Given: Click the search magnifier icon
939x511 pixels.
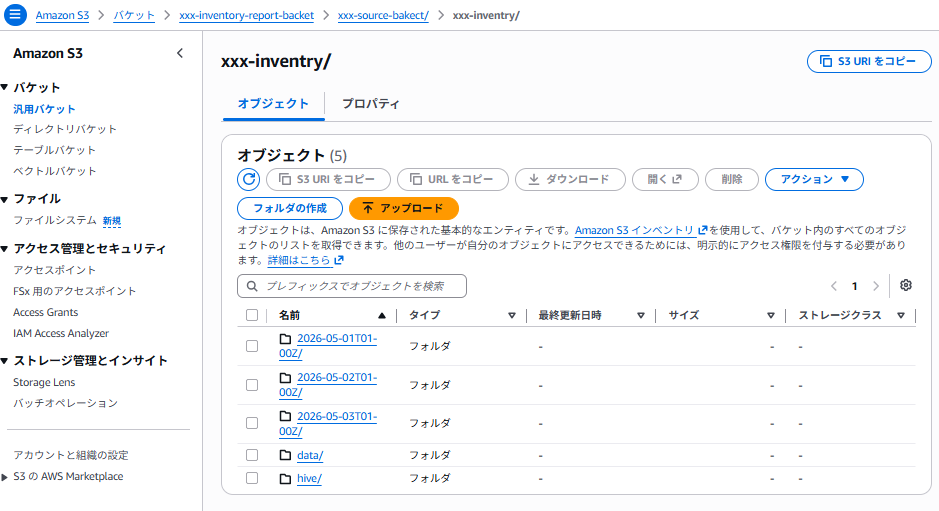Looking at the screenshot, I should pos(252,286).
